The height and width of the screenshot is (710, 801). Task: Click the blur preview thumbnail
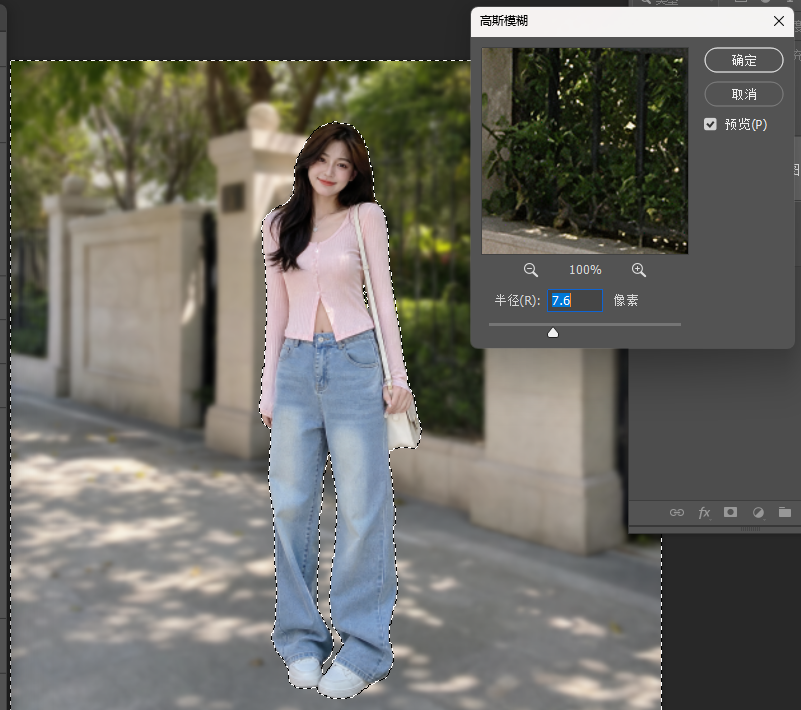[x=585, y=151]
